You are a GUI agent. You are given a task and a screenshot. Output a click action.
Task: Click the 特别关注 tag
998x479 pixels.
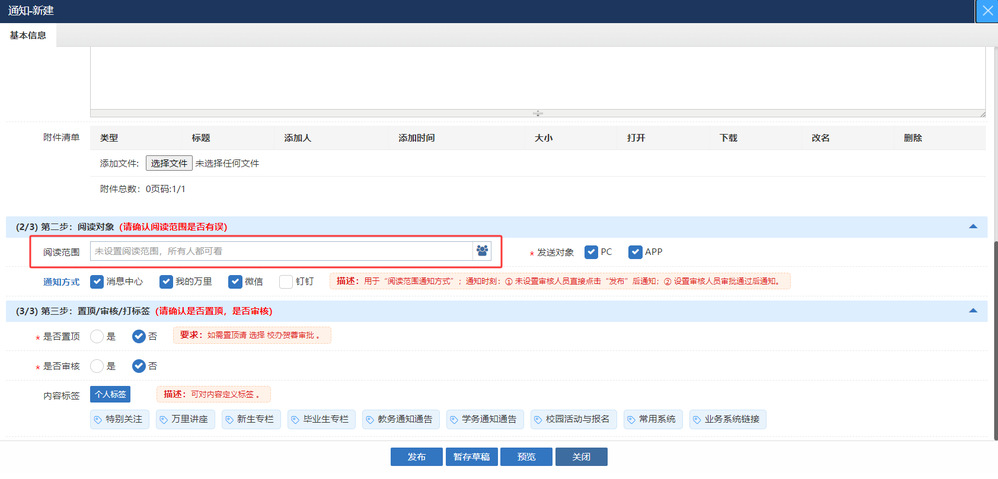120,419
